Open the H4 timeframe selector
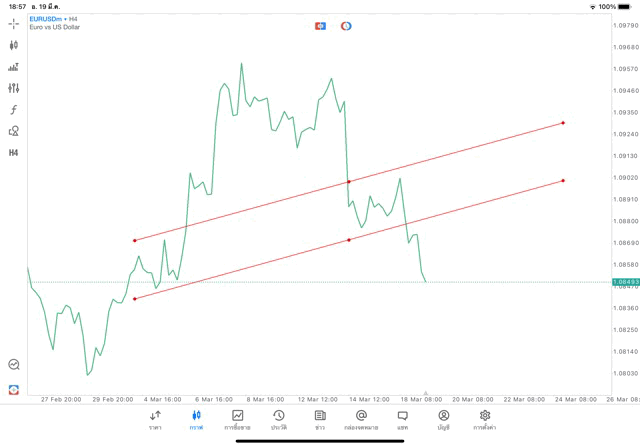Screen dimensions: 640x447 13,153
